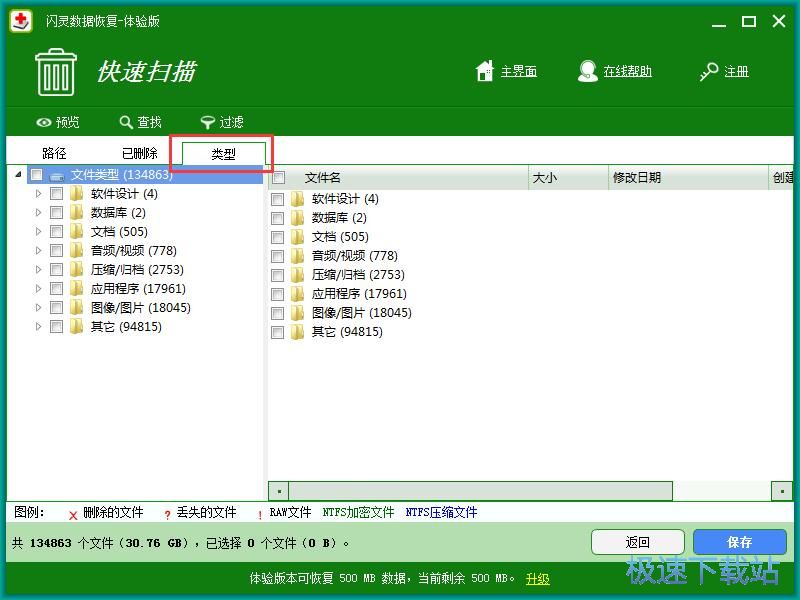Switch to the 已删除 tab
Screen dimensions: 800x600
(x=139, y=153)
